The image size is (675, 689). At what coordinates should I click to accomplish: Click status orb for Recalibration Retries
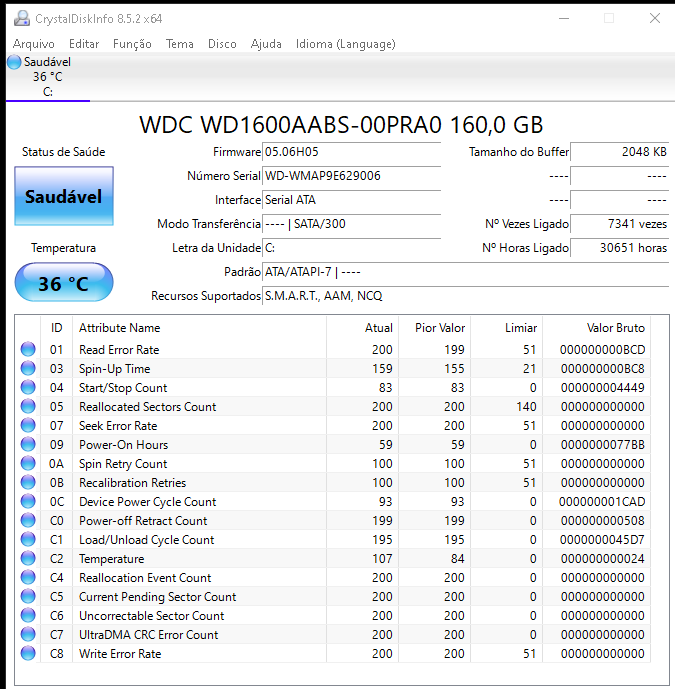tap(28, 482)
